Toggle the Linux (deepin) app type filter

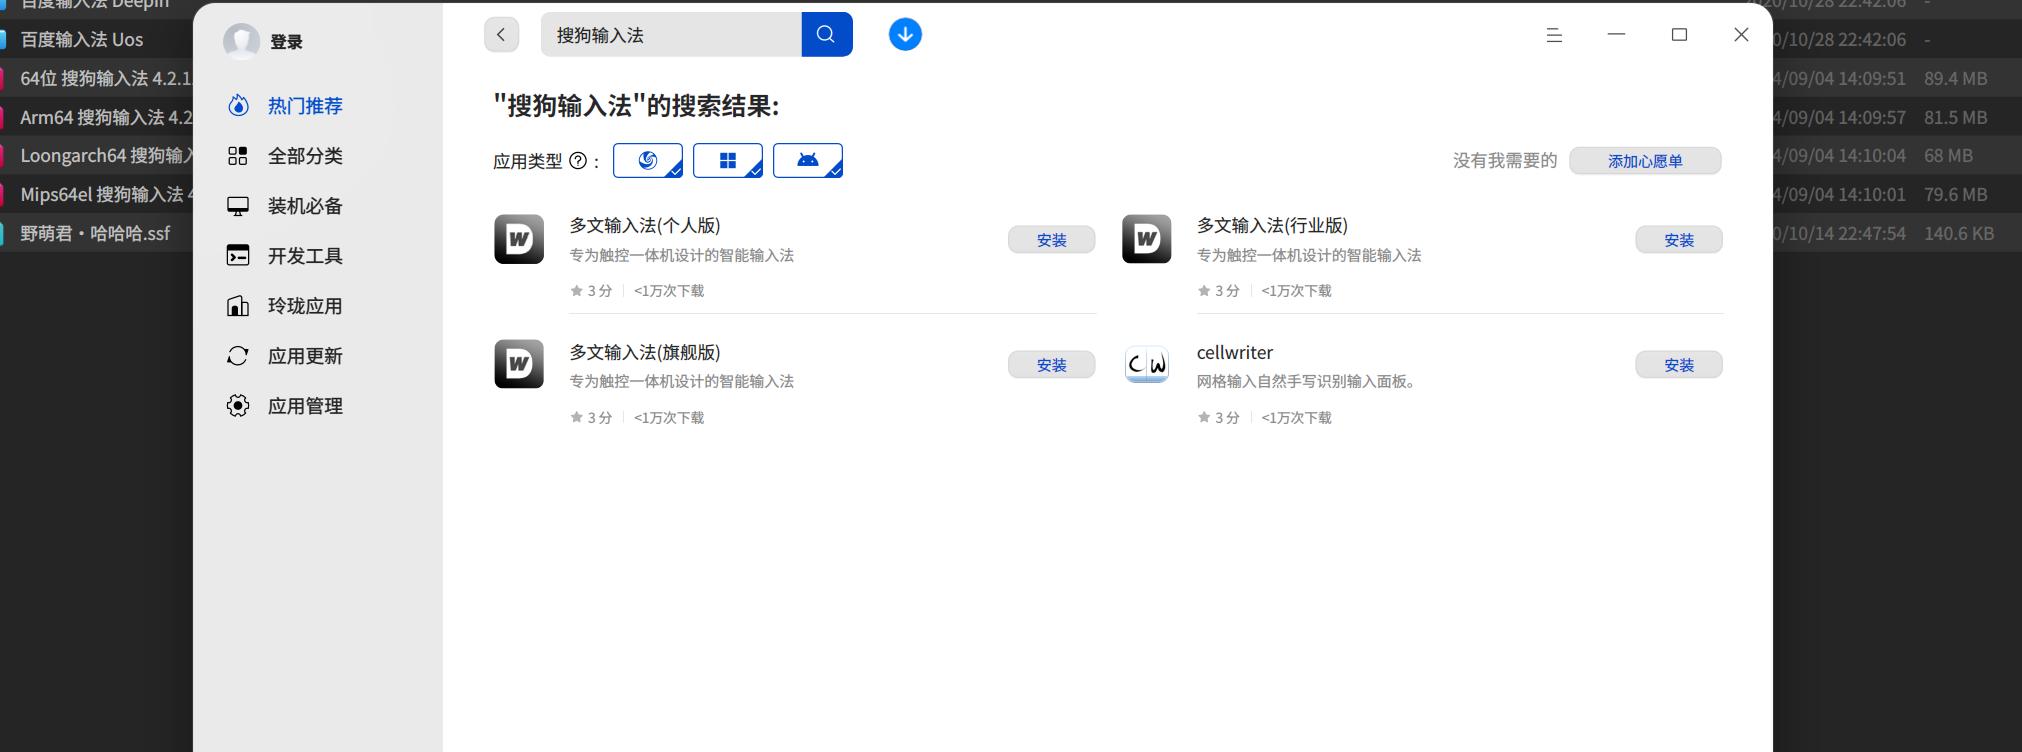click(648, 160)
